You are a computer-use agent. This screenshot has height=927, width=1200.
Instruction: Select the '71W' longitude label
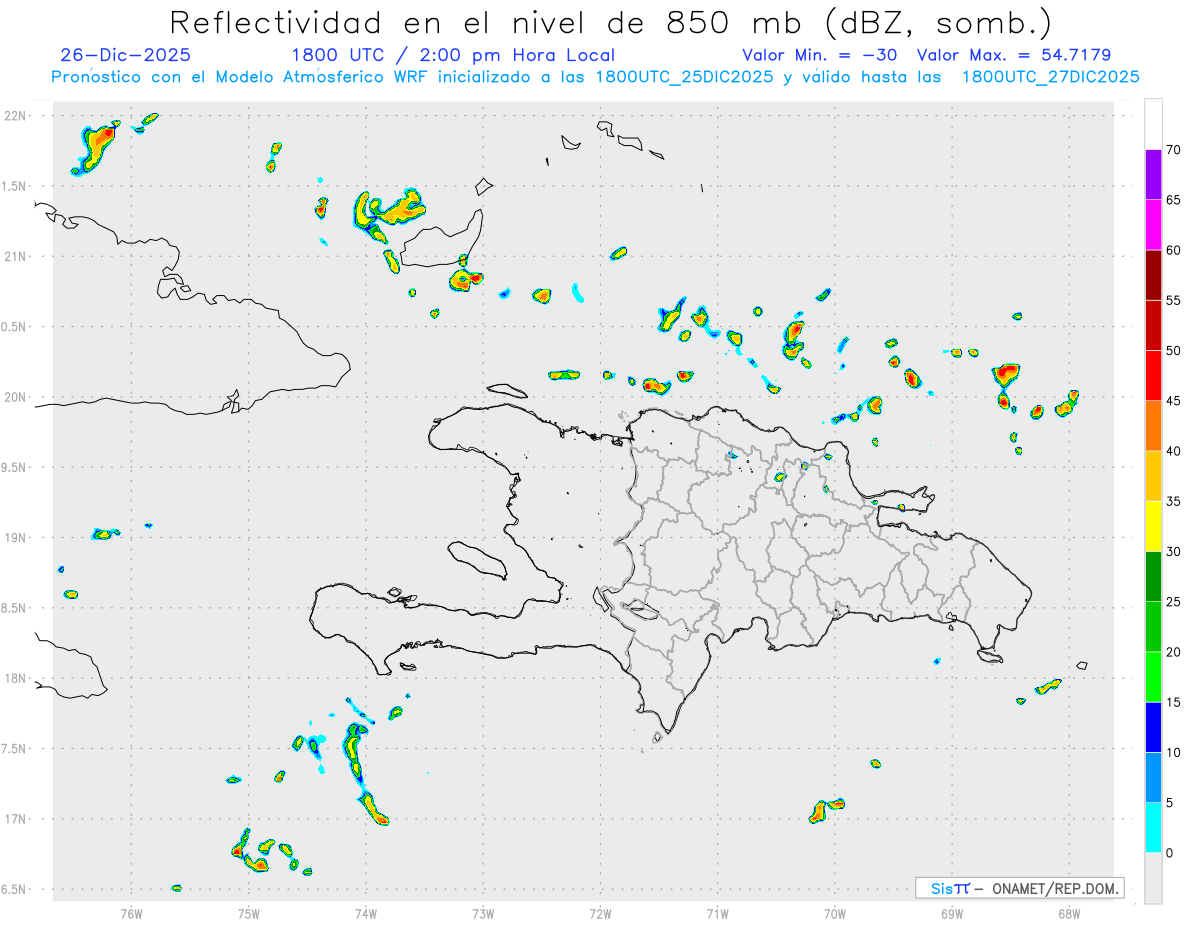pyautogui.click(x=717, y=913)
